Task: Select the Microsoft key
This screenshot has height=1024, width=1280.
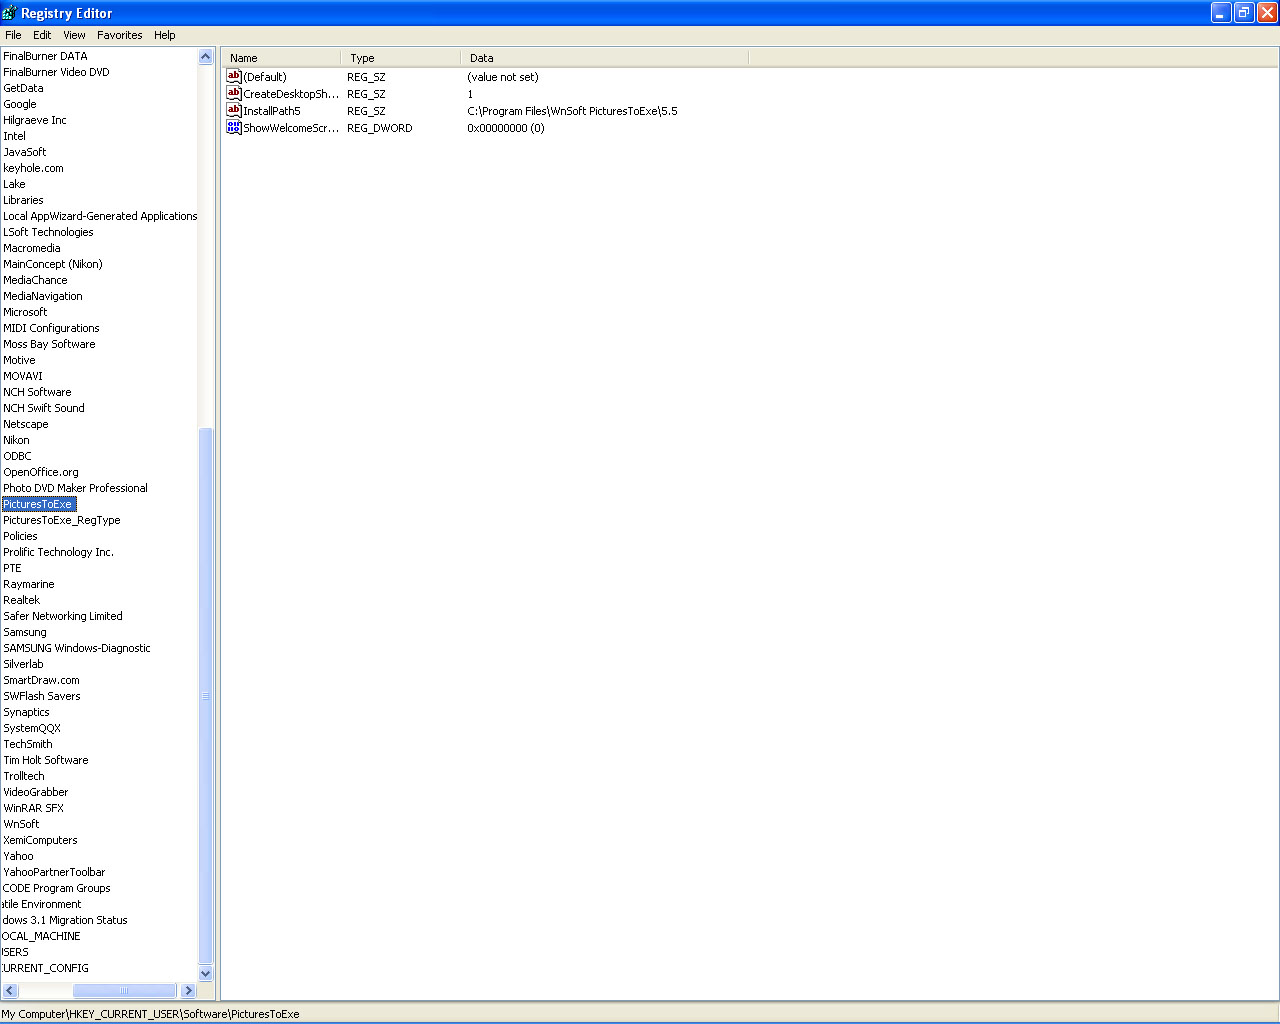Action: (x=25, y=312)
